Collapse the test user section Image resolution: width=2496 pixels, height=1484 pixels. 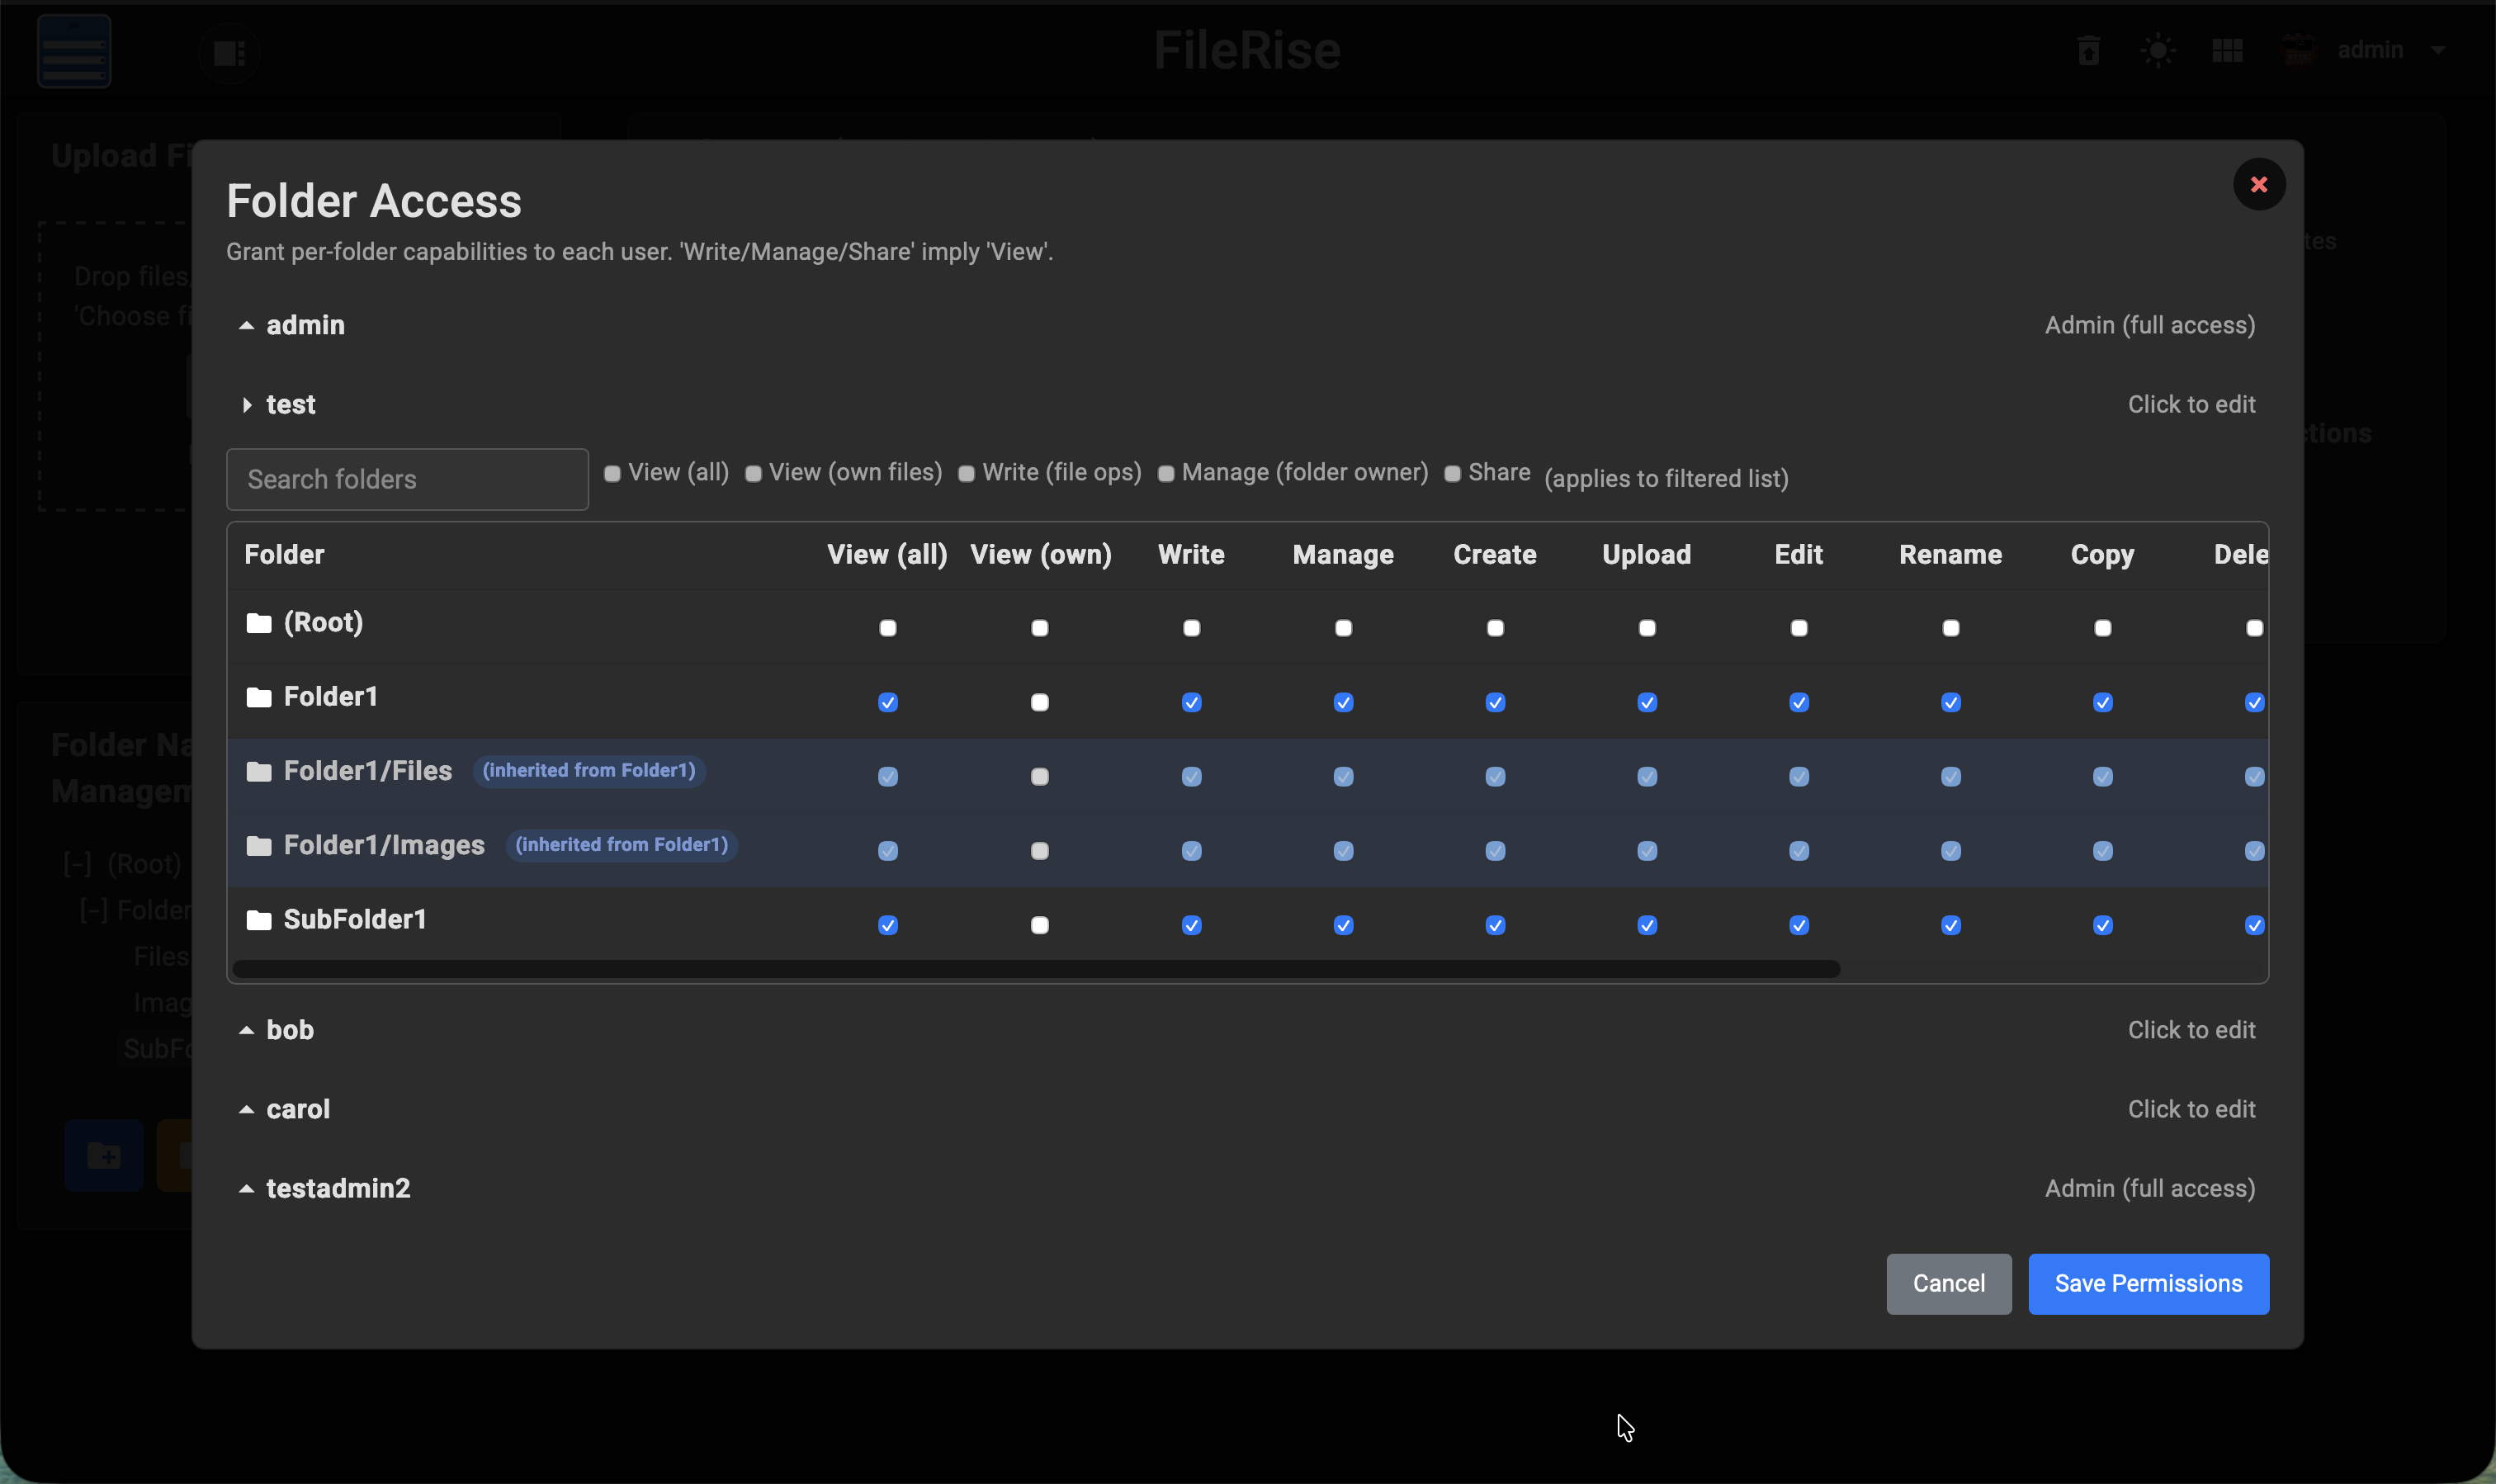click(247, 405)
